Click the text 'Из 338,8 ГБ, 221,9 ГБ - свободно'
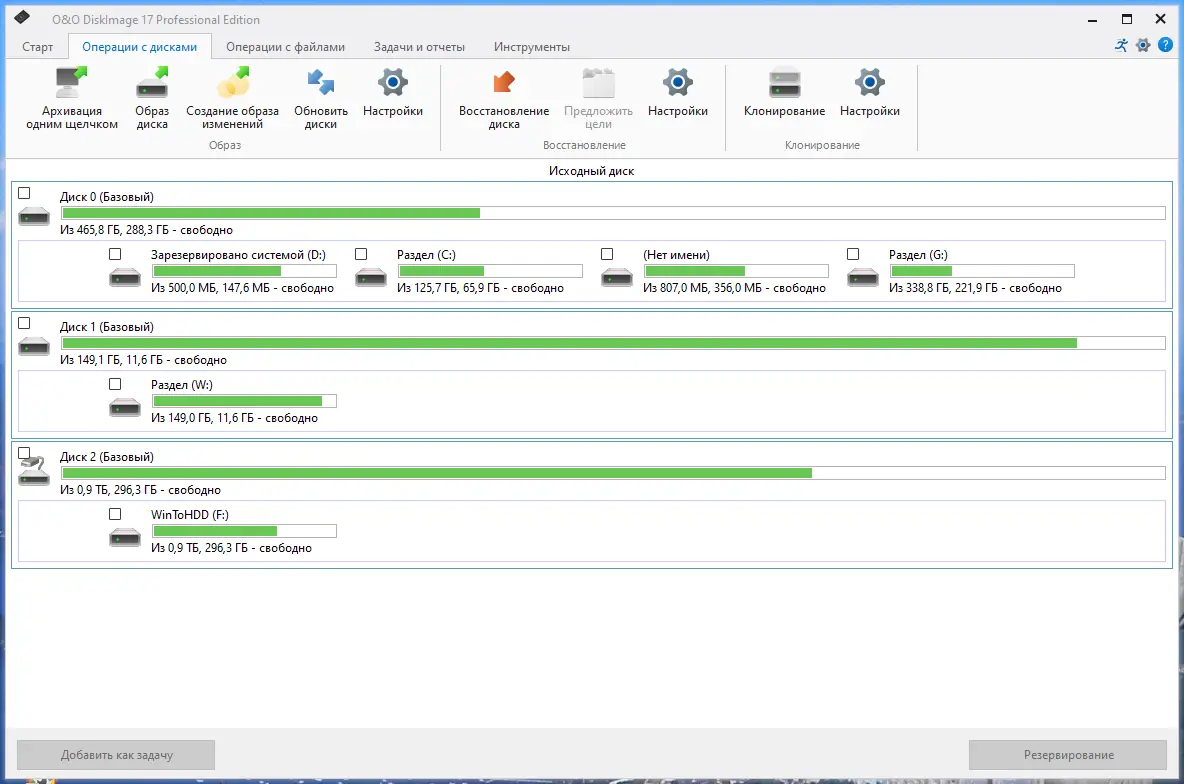The image size is (1184, 784). 975,288
